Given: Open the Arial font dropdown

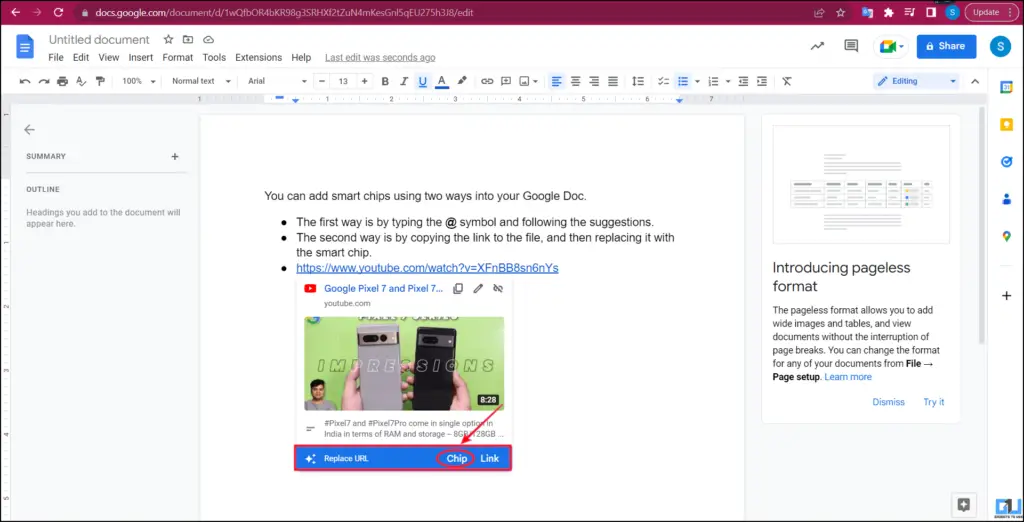Looking at the screenshot, I should (277, 82).
